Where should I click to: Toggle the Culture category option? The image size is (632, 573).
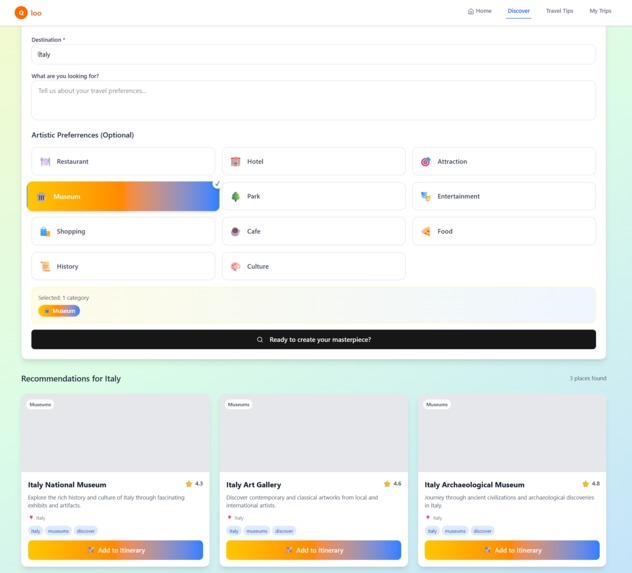[313, 266]
